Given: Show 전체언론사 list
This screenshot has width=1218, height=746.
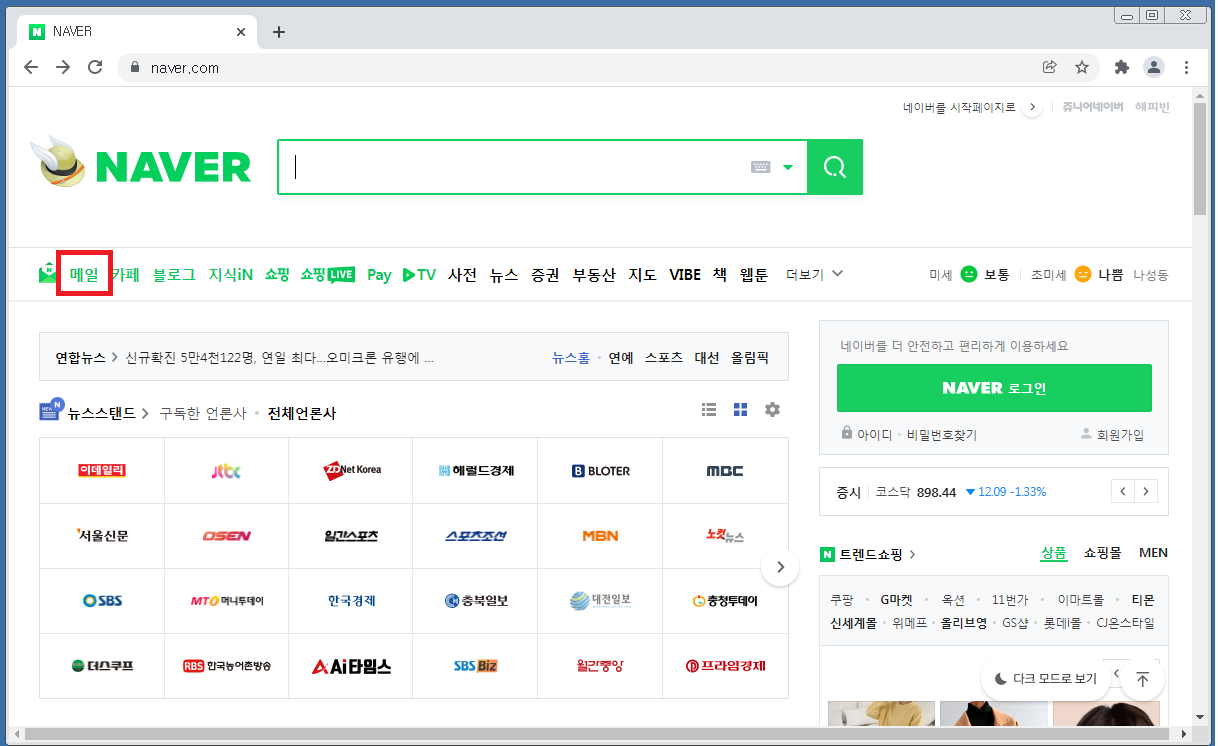Looking at the screenshot, I should [x=302, y=413].
